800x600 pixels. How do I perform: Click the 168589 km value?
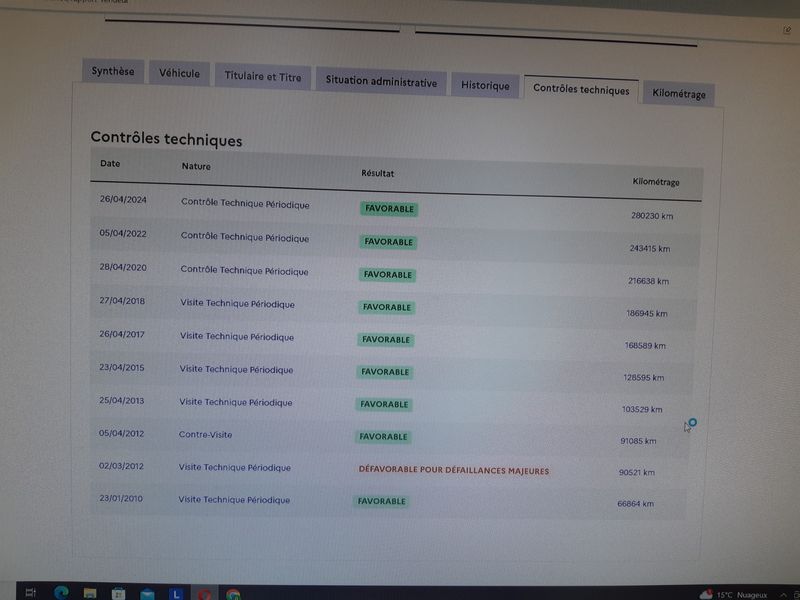click(645, 346)
